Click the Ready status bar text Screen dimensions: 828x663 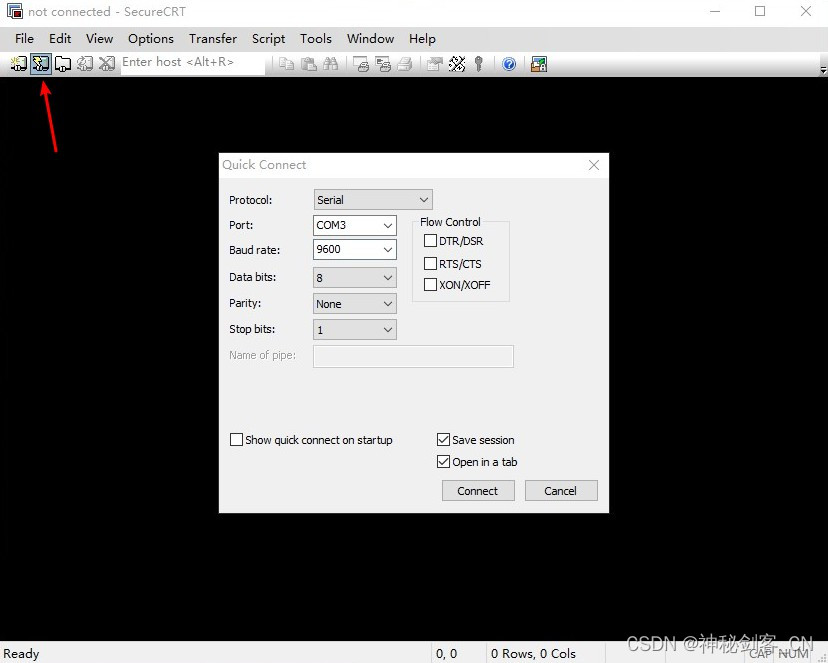(x=21, y=653)
